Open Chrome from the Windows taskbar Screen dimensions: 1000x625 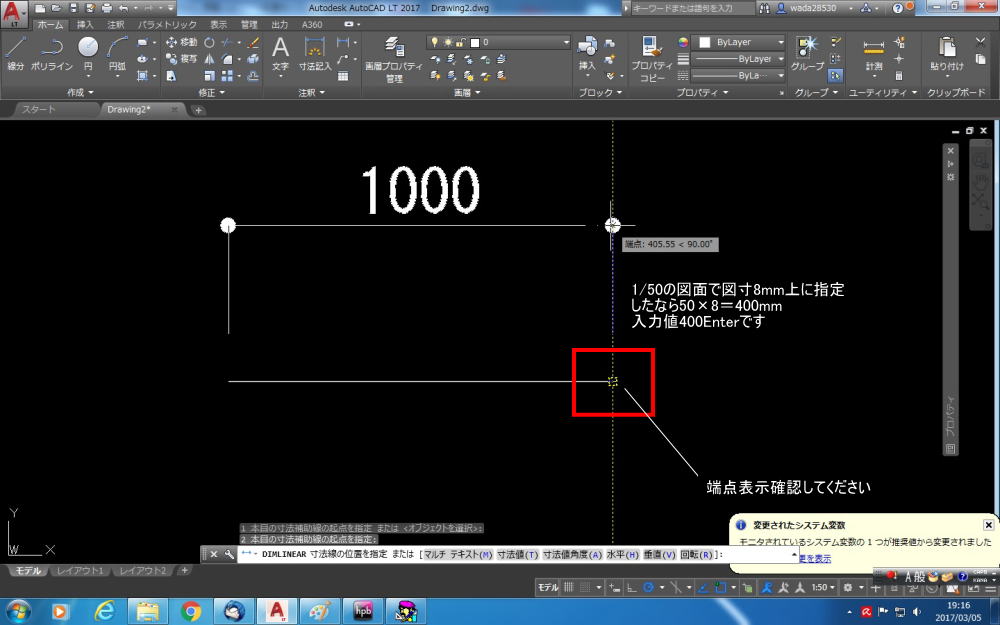(x=190, y=612)
